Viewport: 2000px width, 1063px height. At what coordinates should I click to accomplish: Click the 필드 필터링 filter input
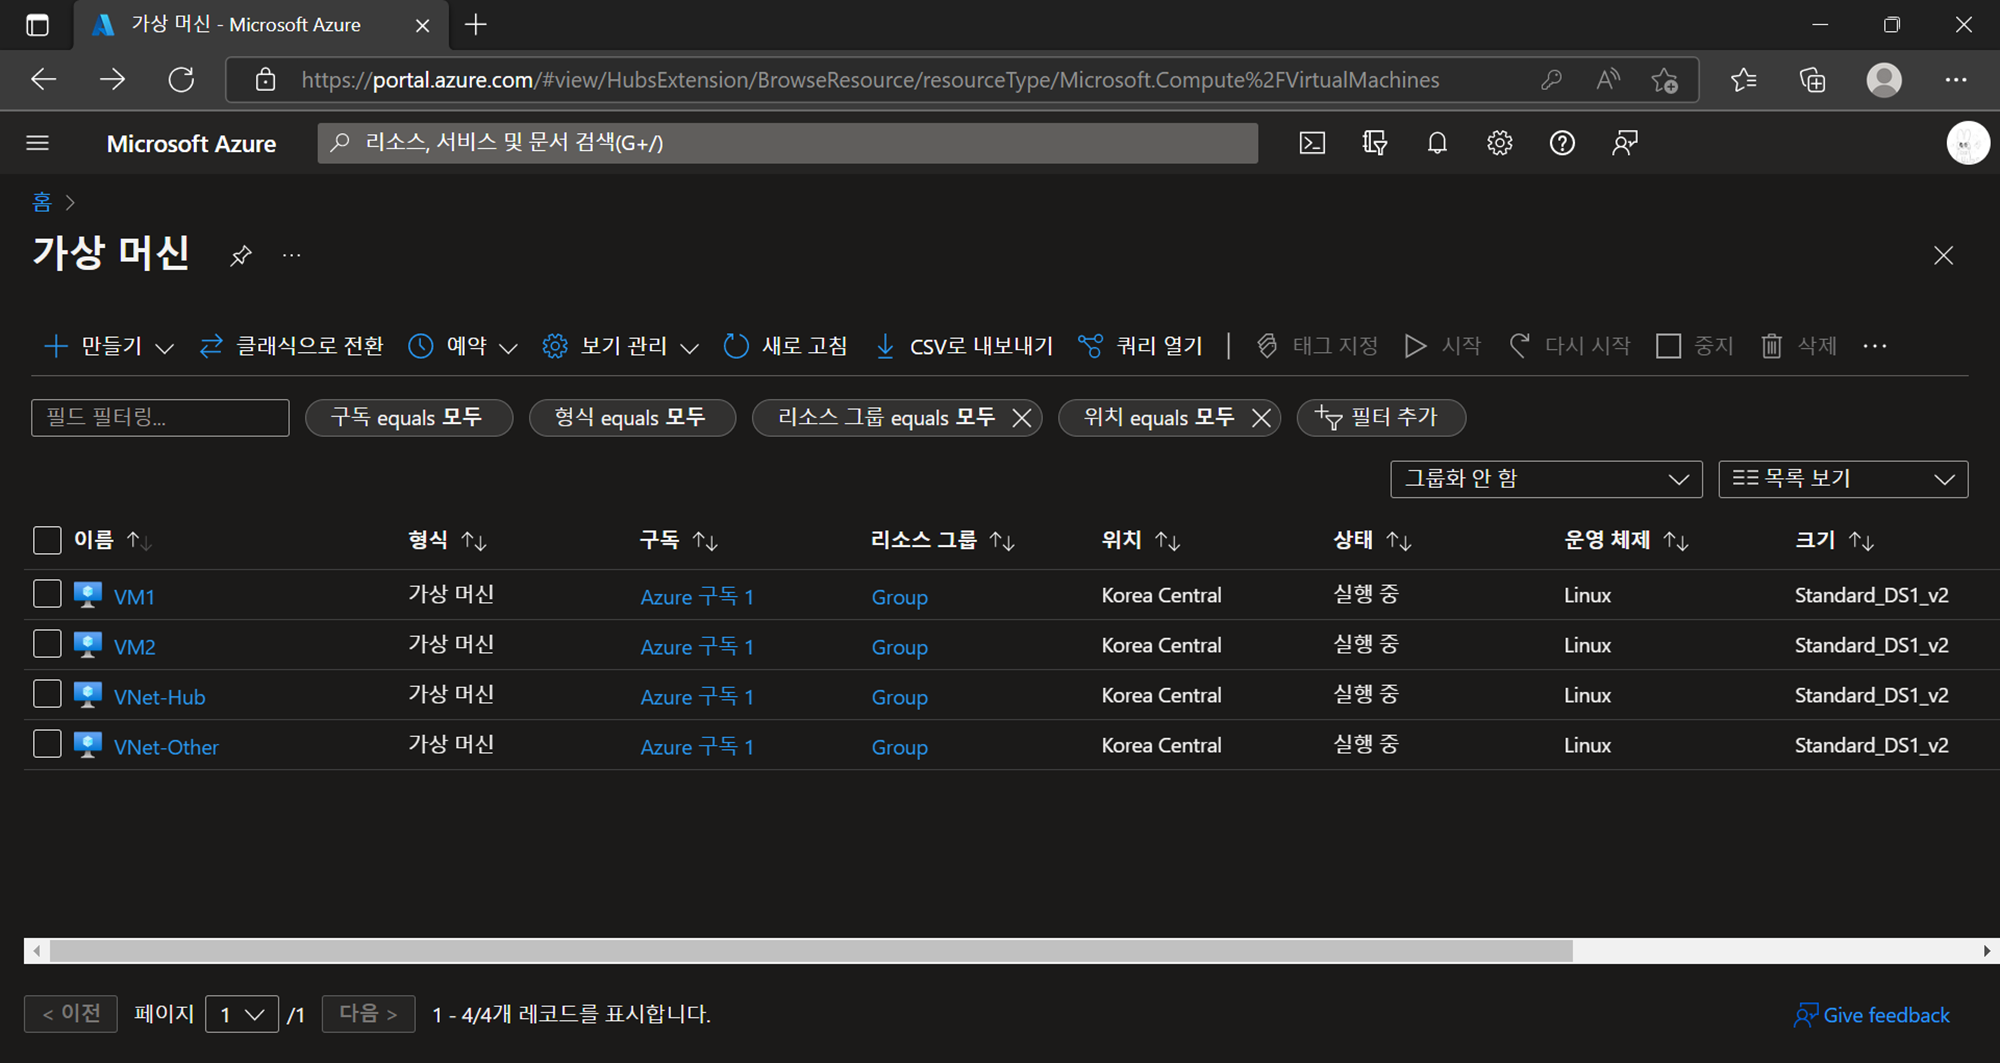(x=160, y=418)
